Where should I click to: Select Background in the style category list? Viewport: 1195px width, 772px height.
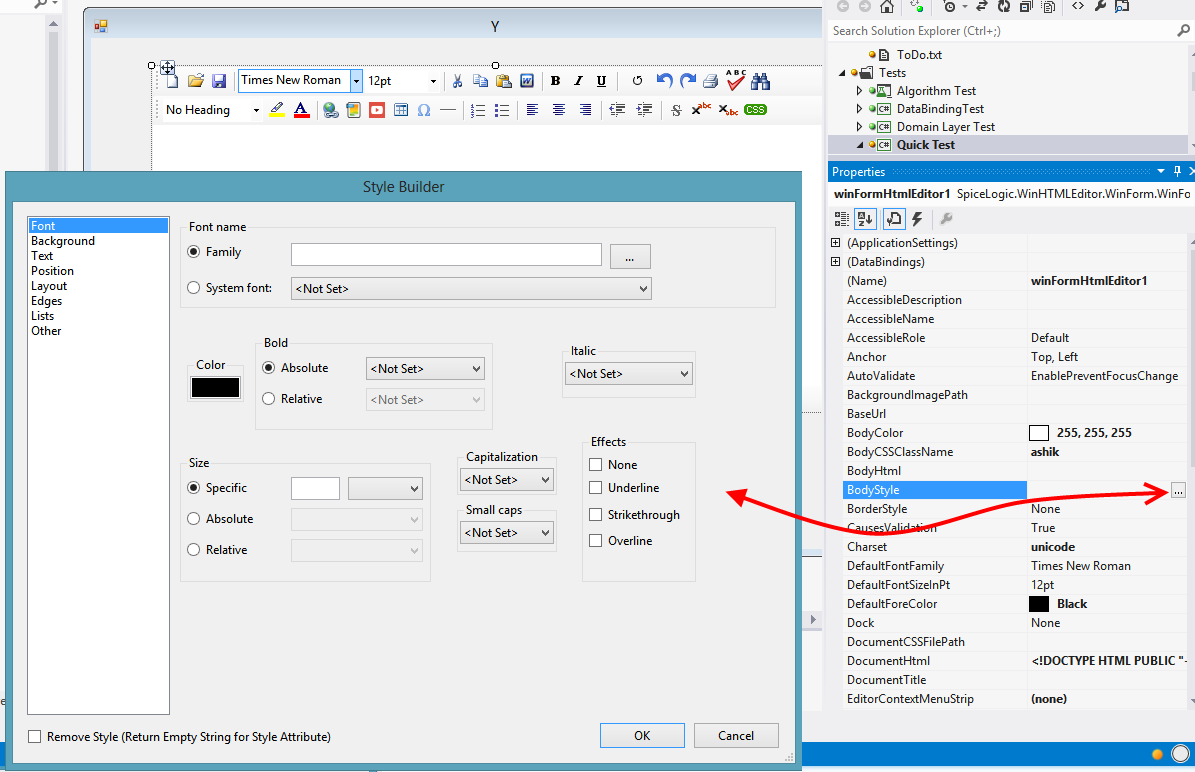pyautogui.click(x=63, y=241)
